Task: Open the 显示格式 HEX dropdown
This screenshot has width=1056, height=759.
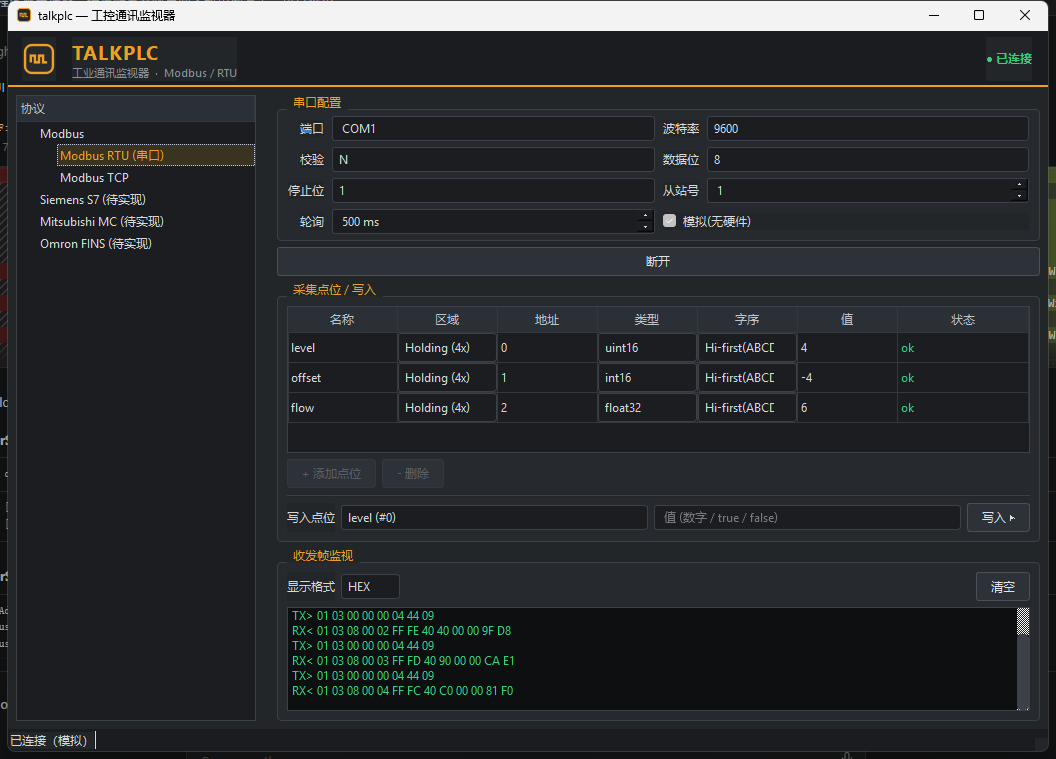Action: [370, 587]
